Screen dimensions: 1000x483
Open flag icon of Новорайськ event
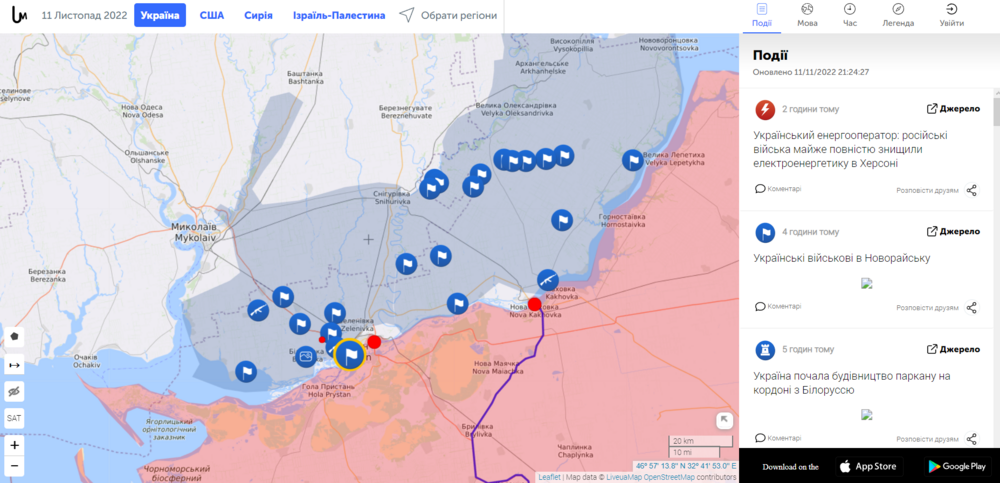[x=765, y=232]
